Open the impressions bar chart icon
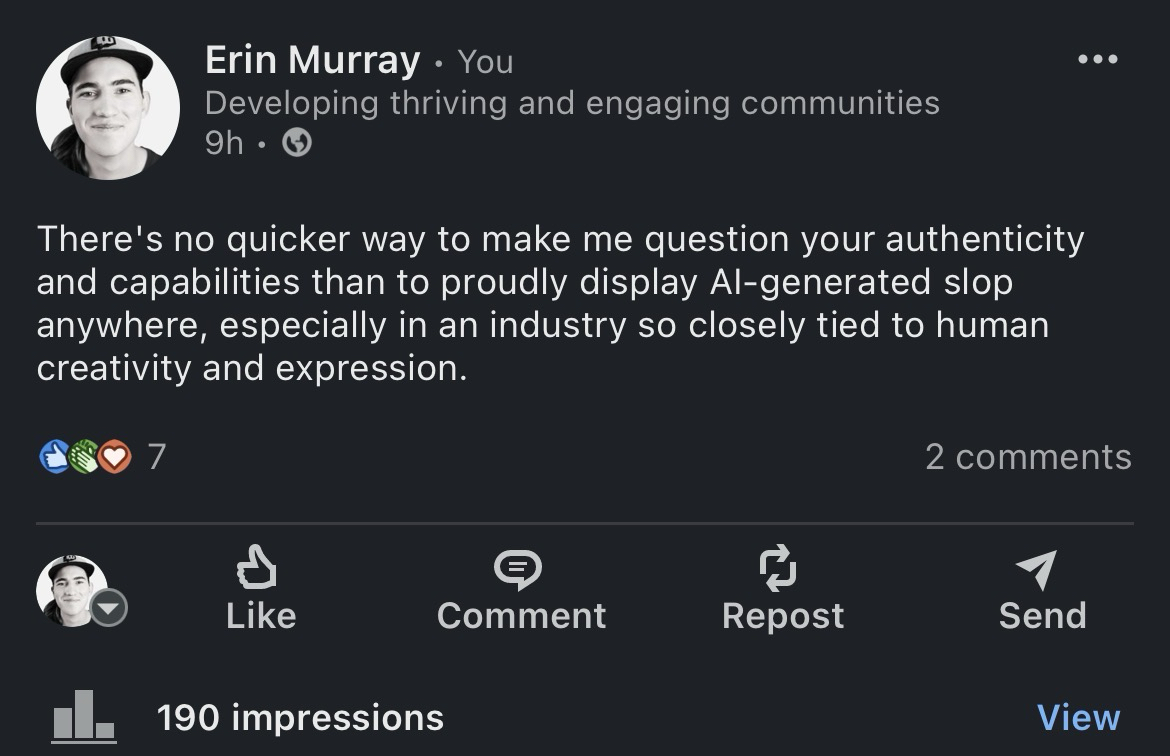 pos(84,716)
